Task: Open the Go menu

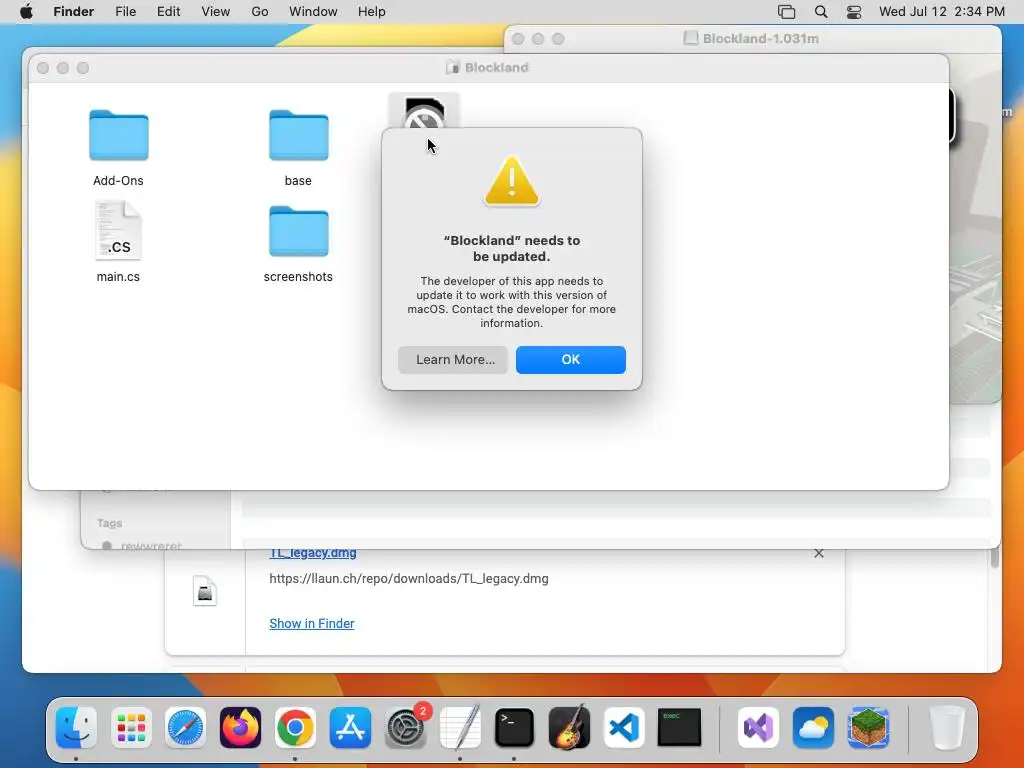Action: 259,12
